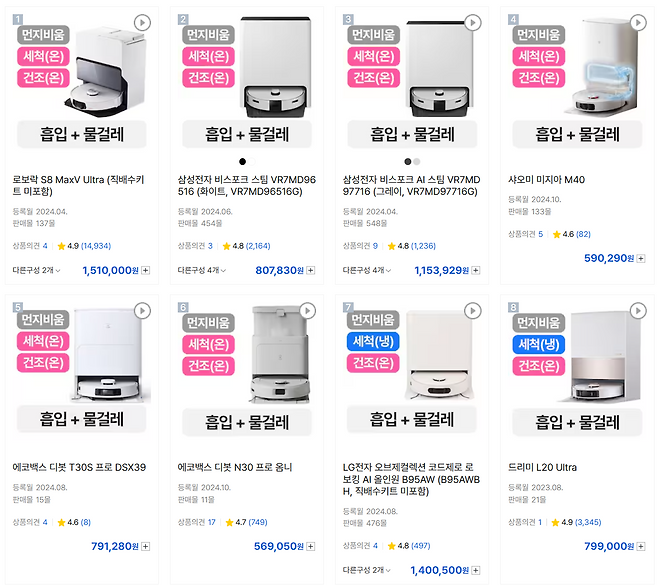Click plus icon beside 569,050원 price
The height and width of the screenshot is (585, 658).
point(311,547)
